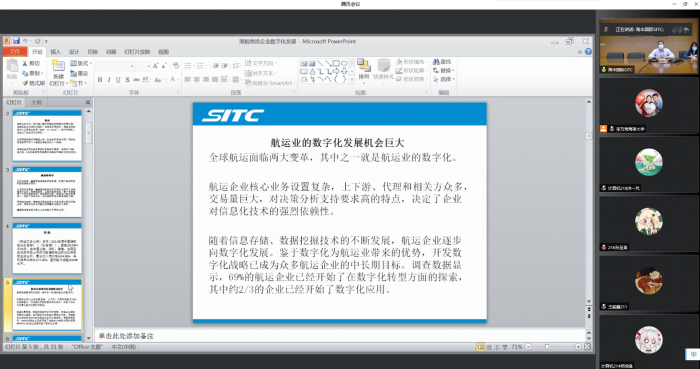
Task: Decrease font size with small A icon
Action: tap(164, 66)
